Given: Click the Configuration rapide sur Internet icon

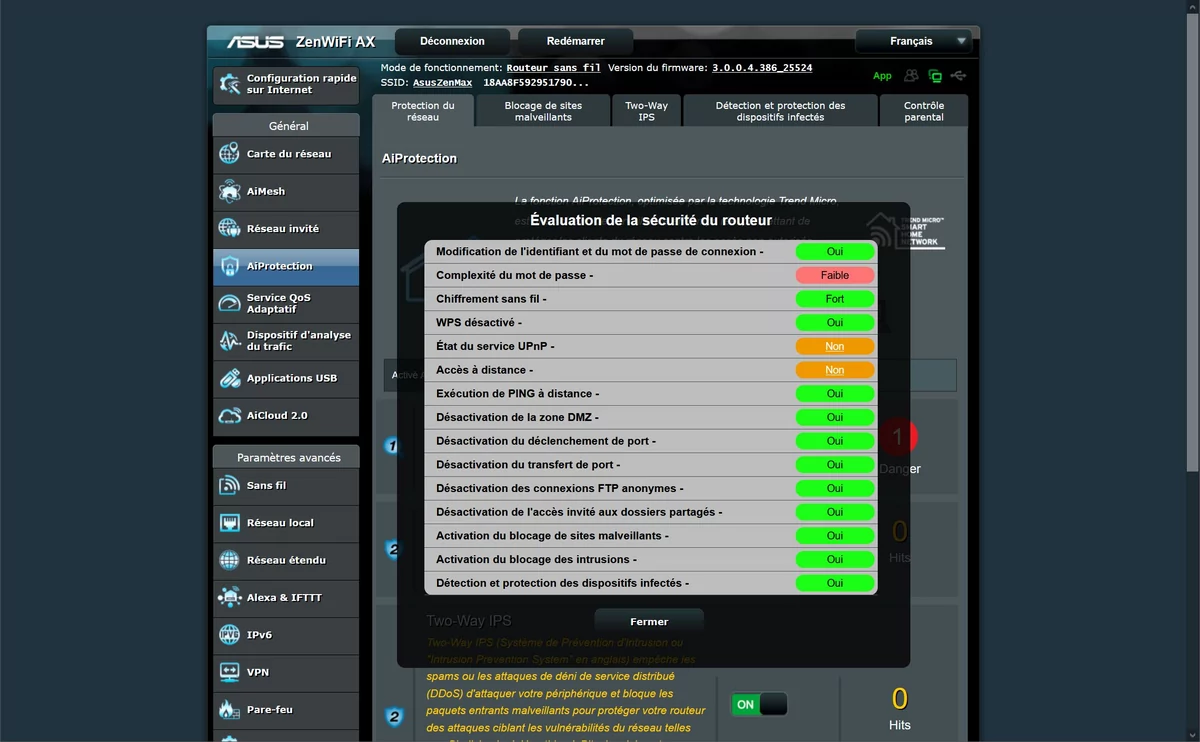Looking at the screenshot, I should coord(229,84).
